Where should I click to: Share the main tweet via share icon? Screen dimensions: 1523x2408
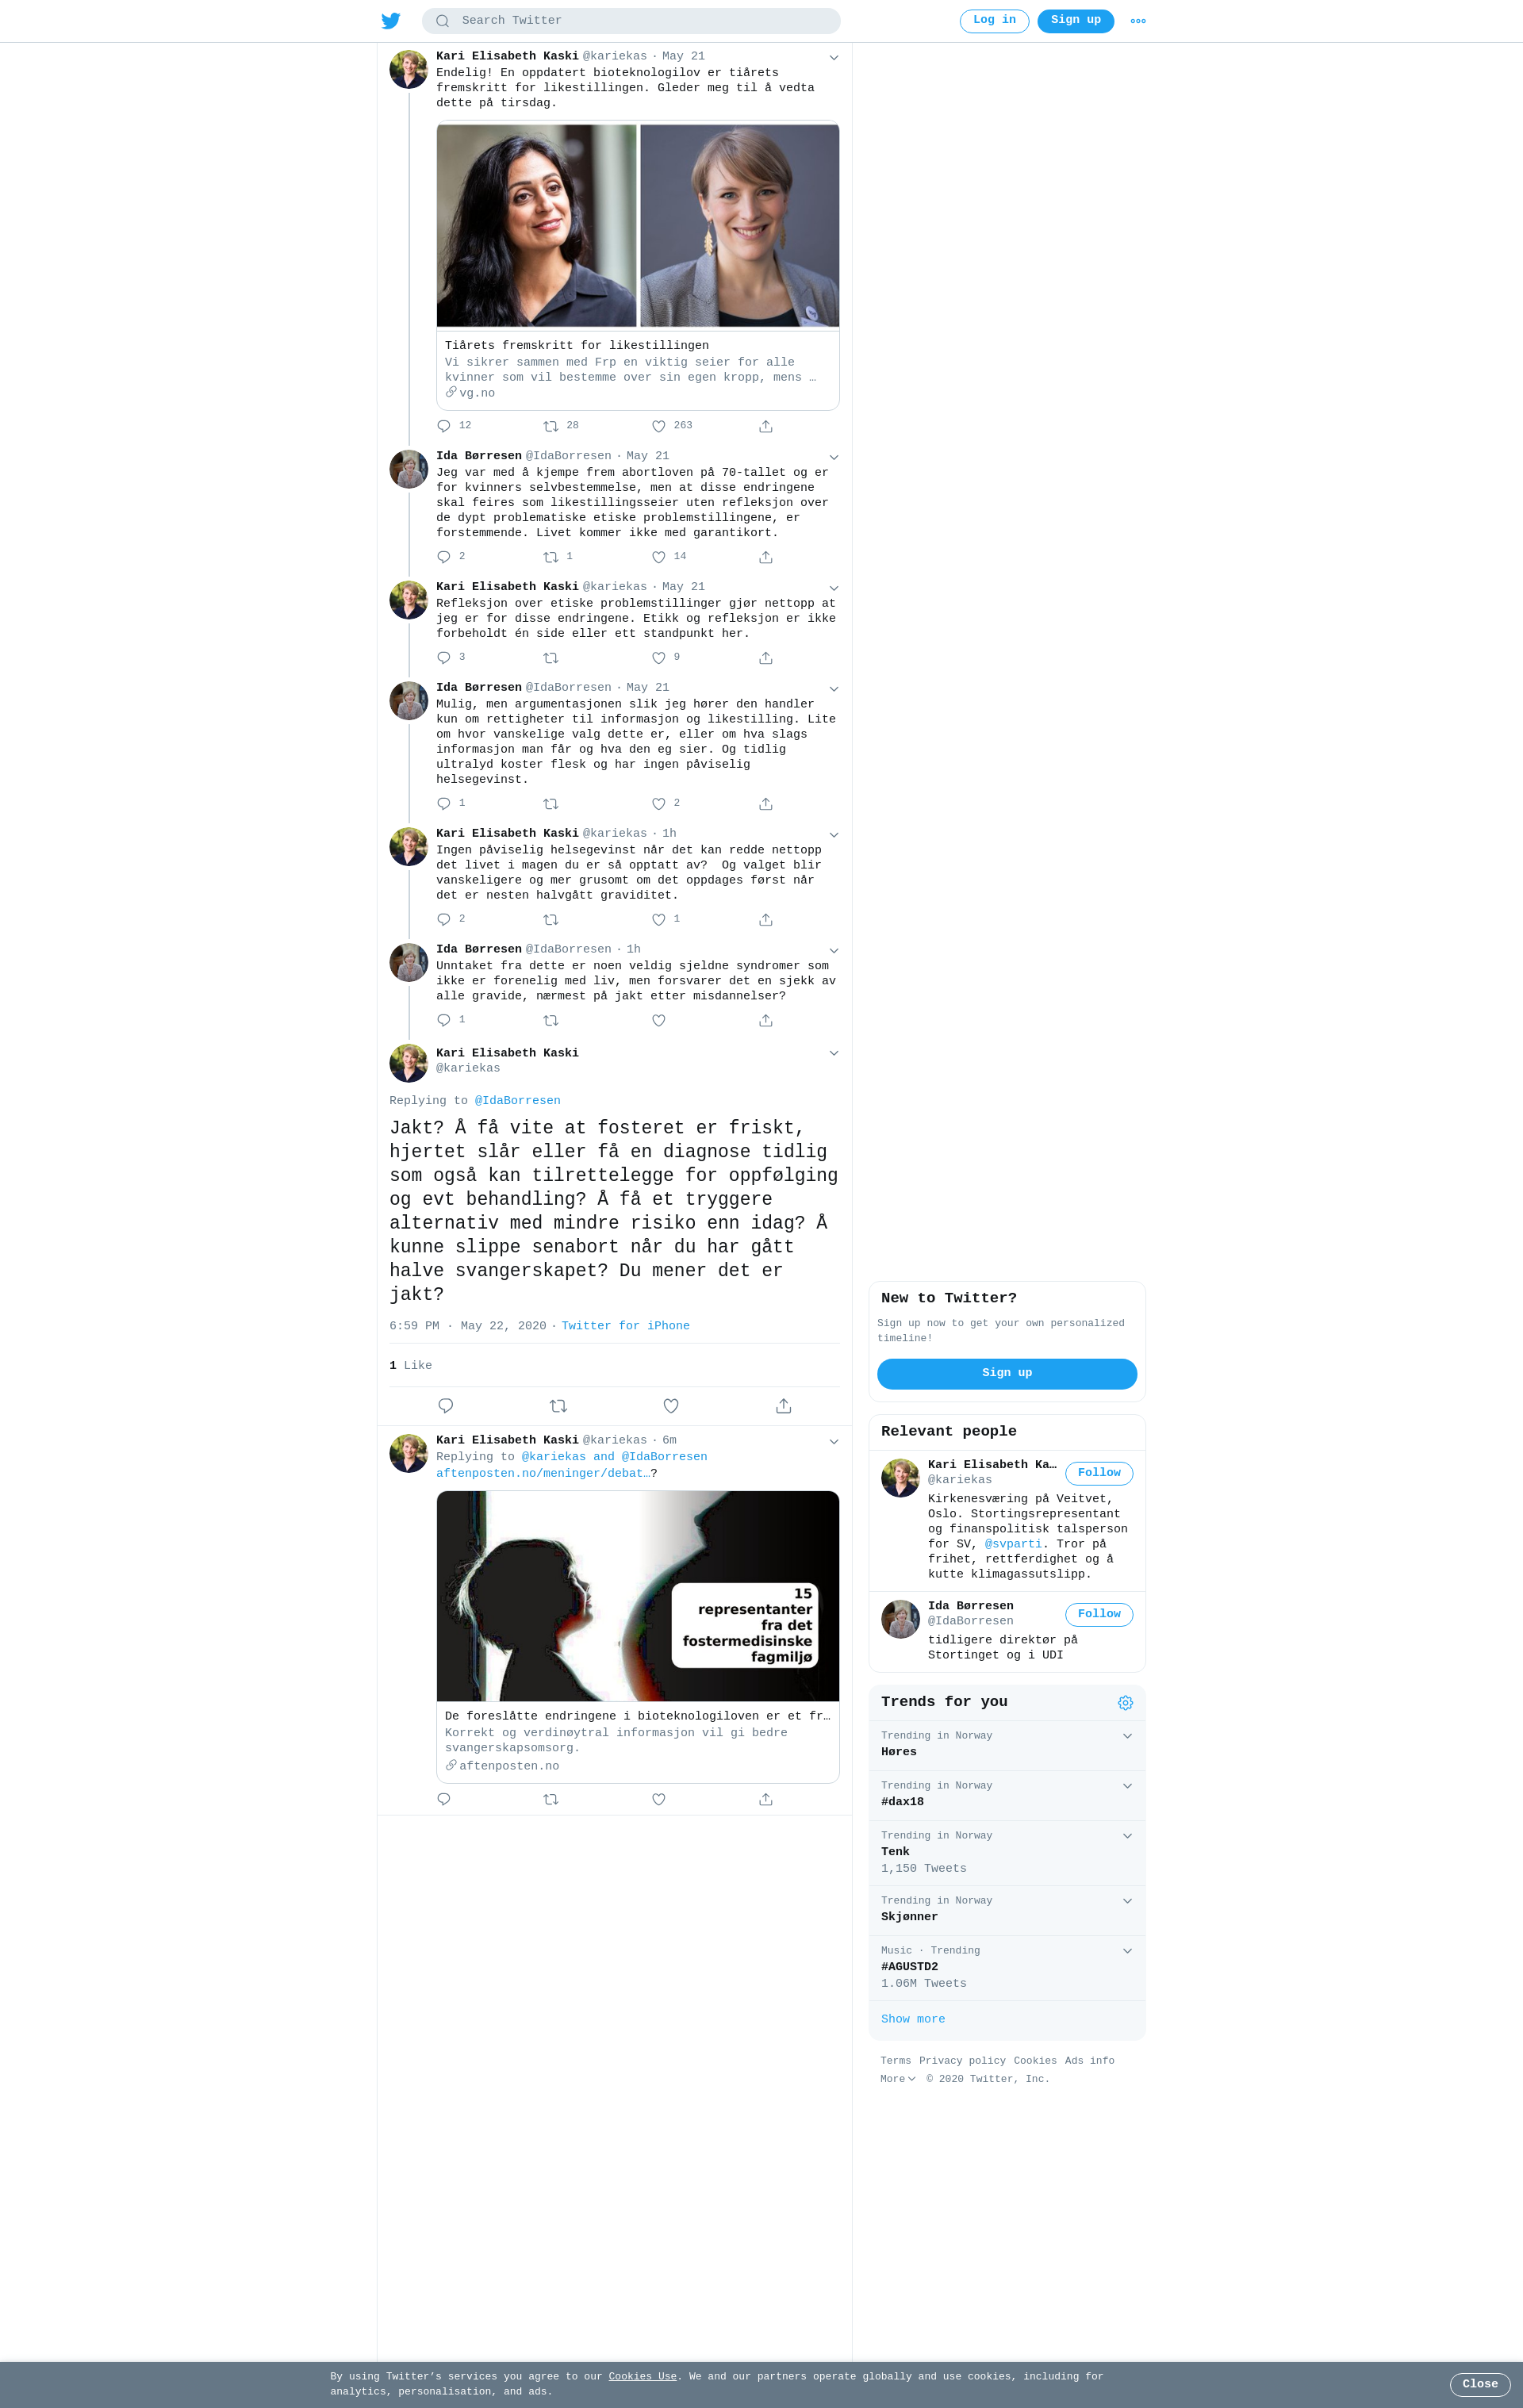[x=784, y=1406]
